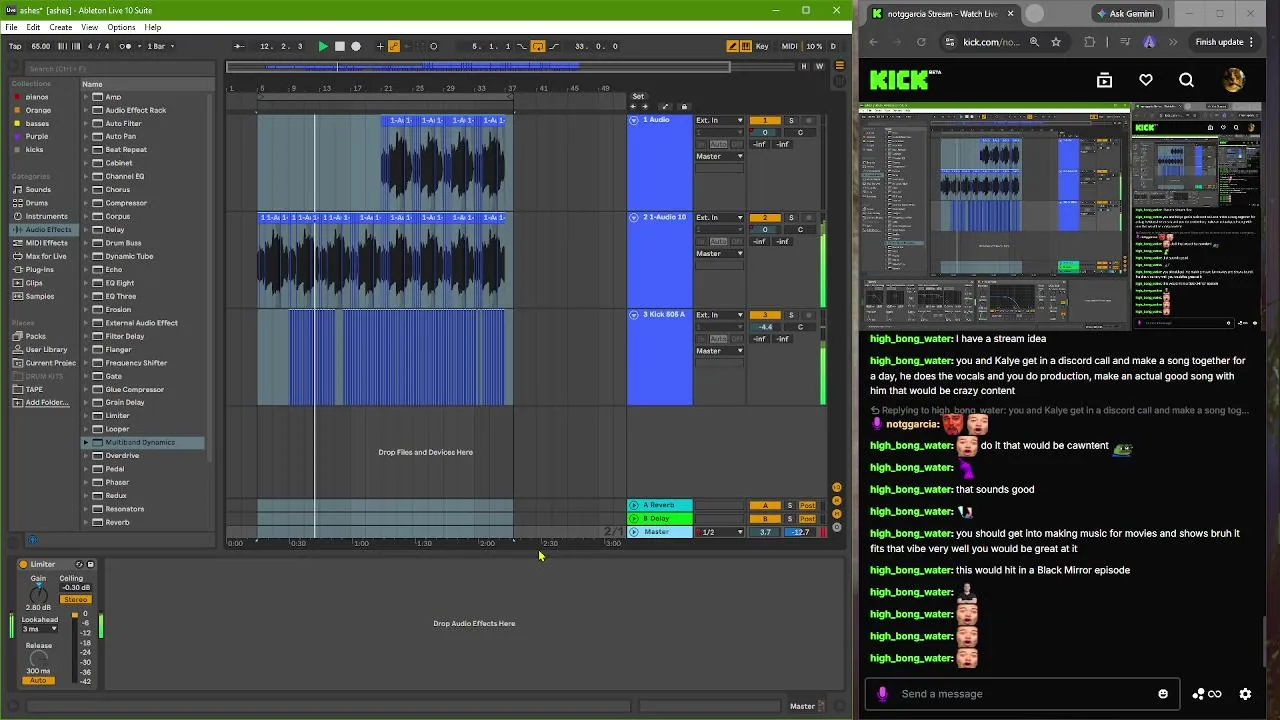The height and width of the screenshot is (720, 1280).
Task: Open the Sounds category in browser
Action: (x=38, y=190)
